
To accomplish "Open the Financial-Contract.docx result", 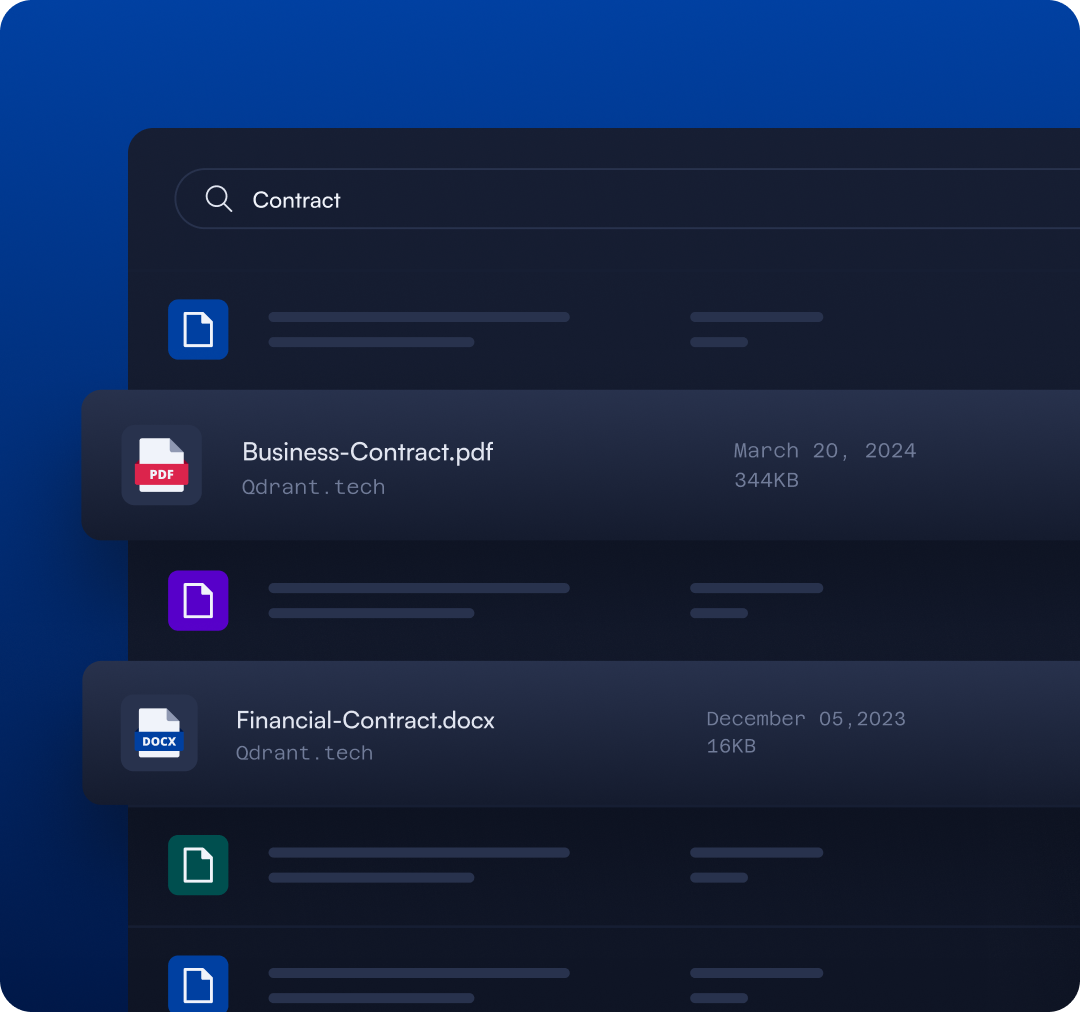I will tap(365, 720).
